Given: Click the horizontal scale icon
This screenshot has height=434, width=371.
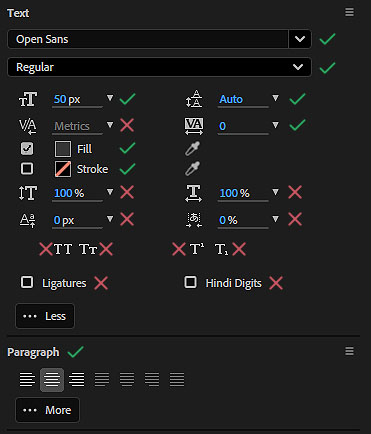Looking at the screenshot, I should (194, 193).
